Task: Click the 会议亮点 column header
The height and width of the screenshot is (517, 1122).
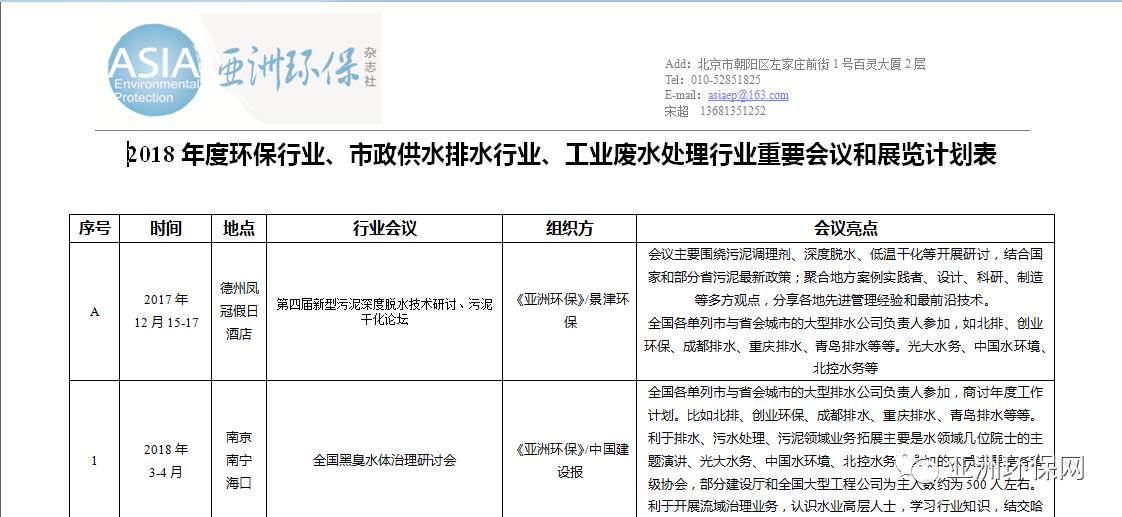Action: pyautogui.click(x=846, y=229)
